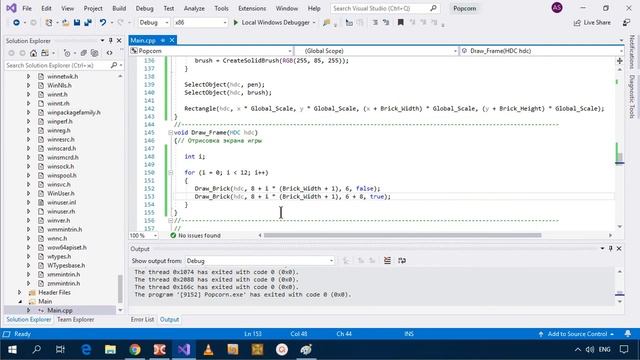This screenshot has height=360, width=640.
Task: Click the Navigate Backward toolbar icon
Action: [16, 22]
